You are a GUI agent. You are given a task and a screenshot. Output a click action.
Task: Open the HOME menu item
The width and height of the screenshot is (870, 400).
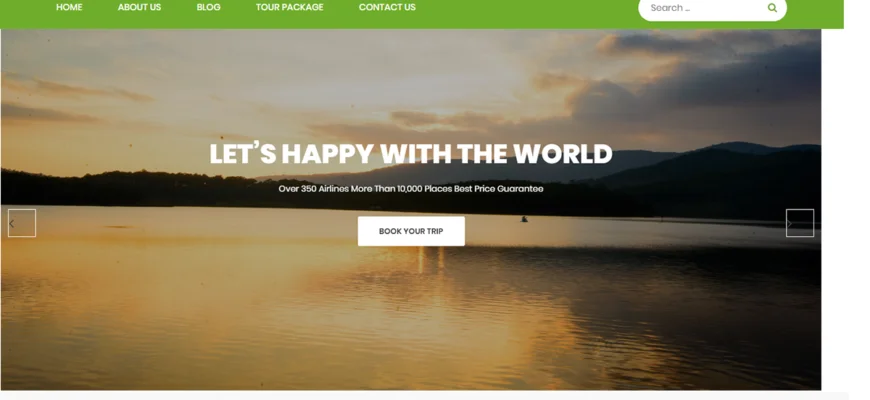coord(69,7)
